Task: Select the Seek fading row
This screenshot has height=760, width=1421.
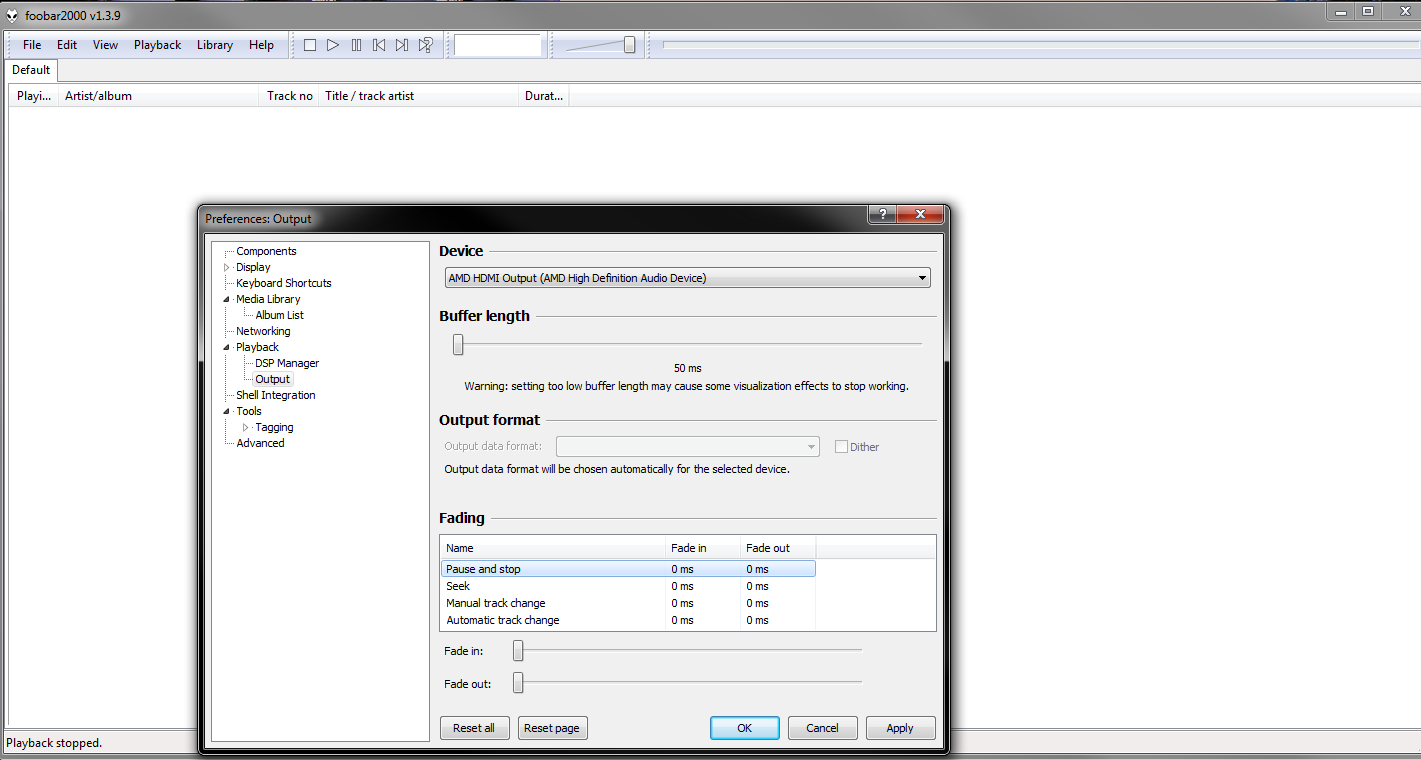Action: click(x=628, y=586)
